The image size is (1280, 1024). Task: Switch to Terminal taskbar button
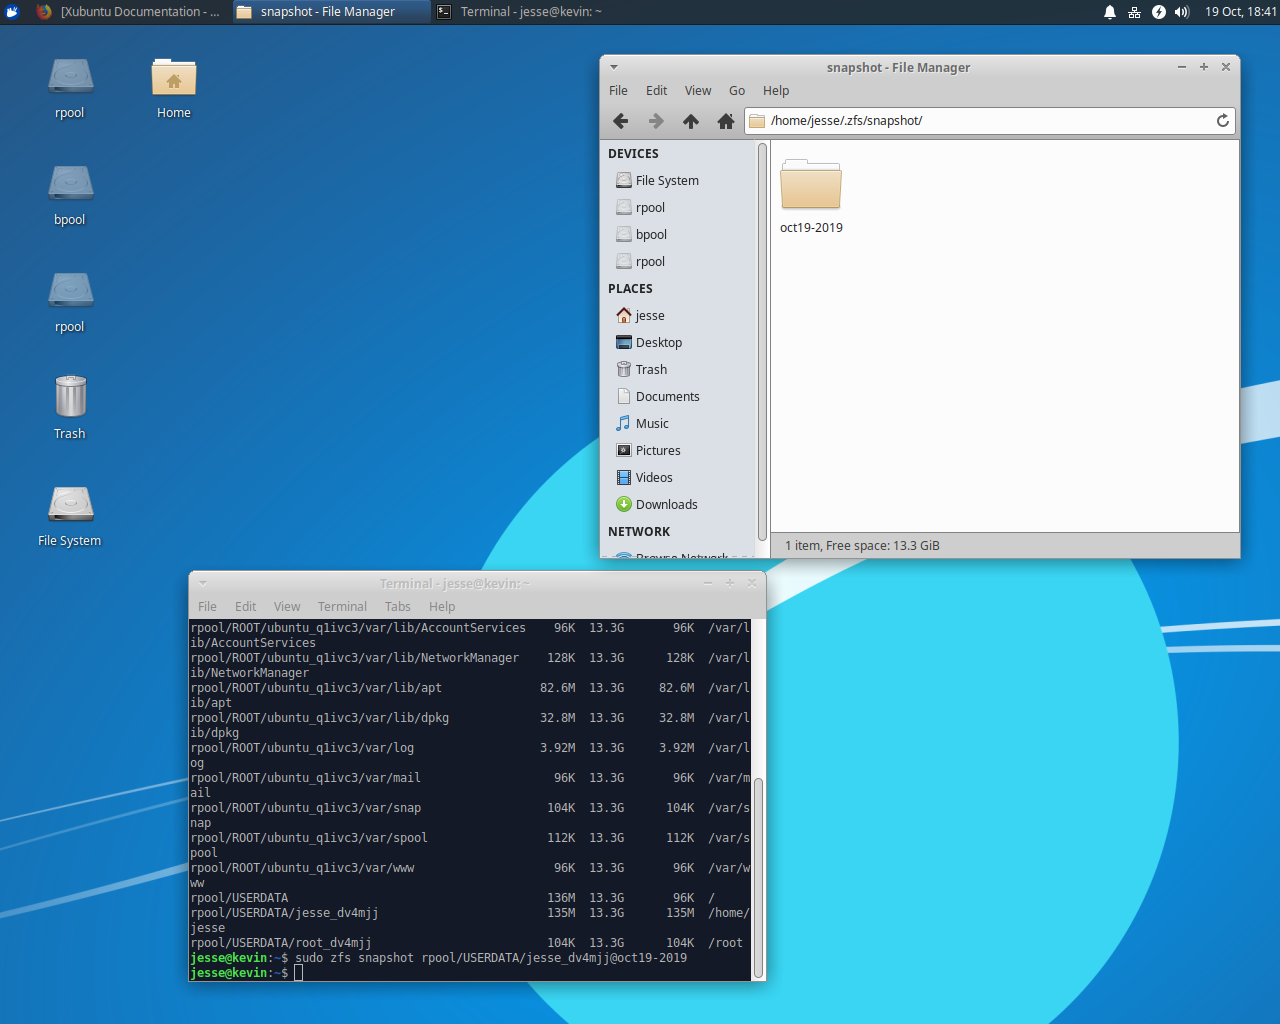530,12
